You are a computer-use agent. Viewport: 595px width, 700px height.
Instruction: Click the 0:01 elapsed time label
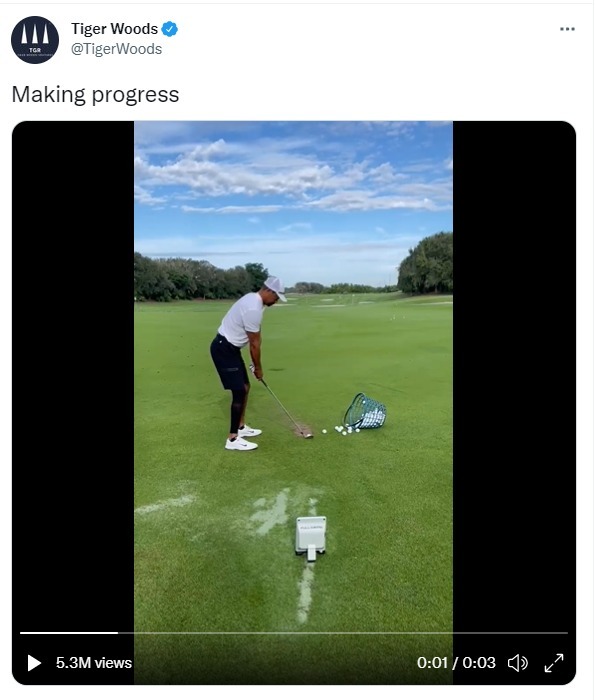click(432, 662)
